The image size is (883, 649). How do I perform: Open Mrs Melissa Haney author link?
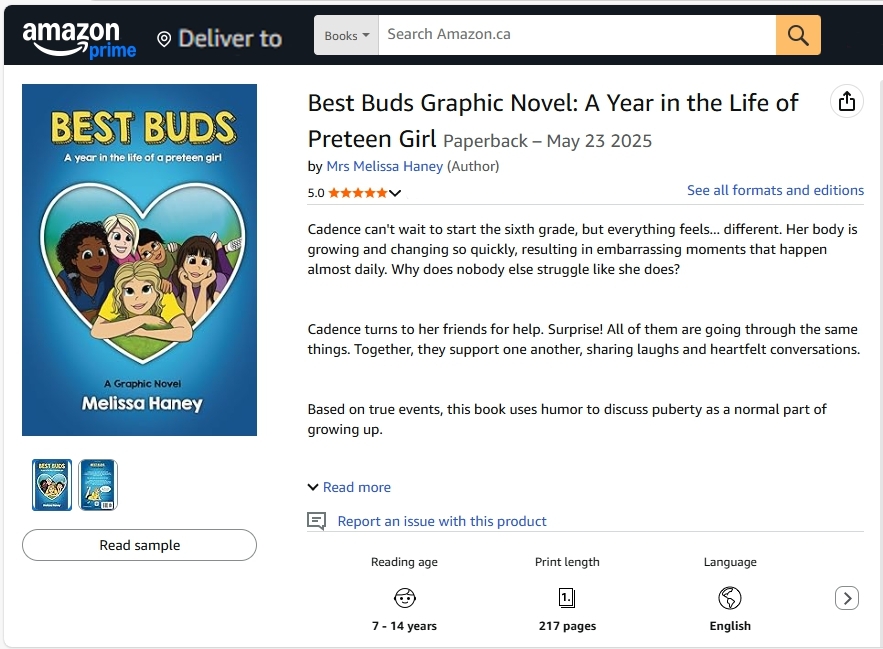point(385,166)
